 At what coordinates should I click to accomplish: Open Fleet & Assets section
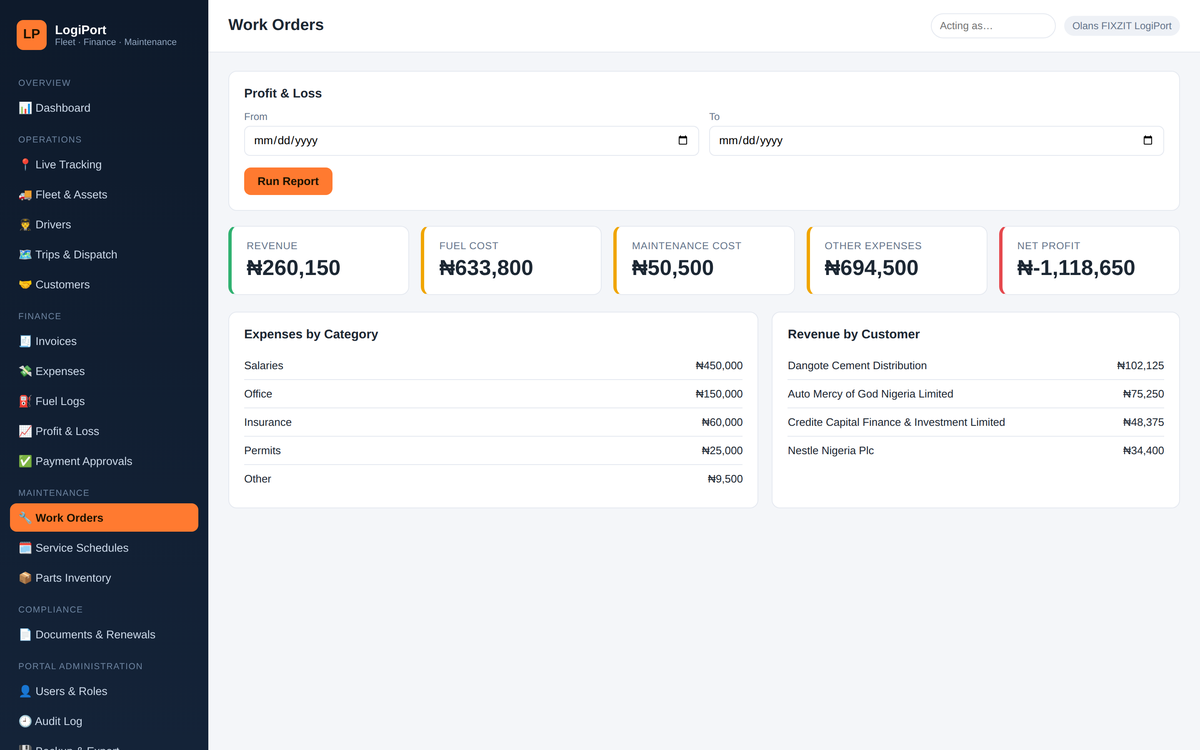(x=104, y=195)
